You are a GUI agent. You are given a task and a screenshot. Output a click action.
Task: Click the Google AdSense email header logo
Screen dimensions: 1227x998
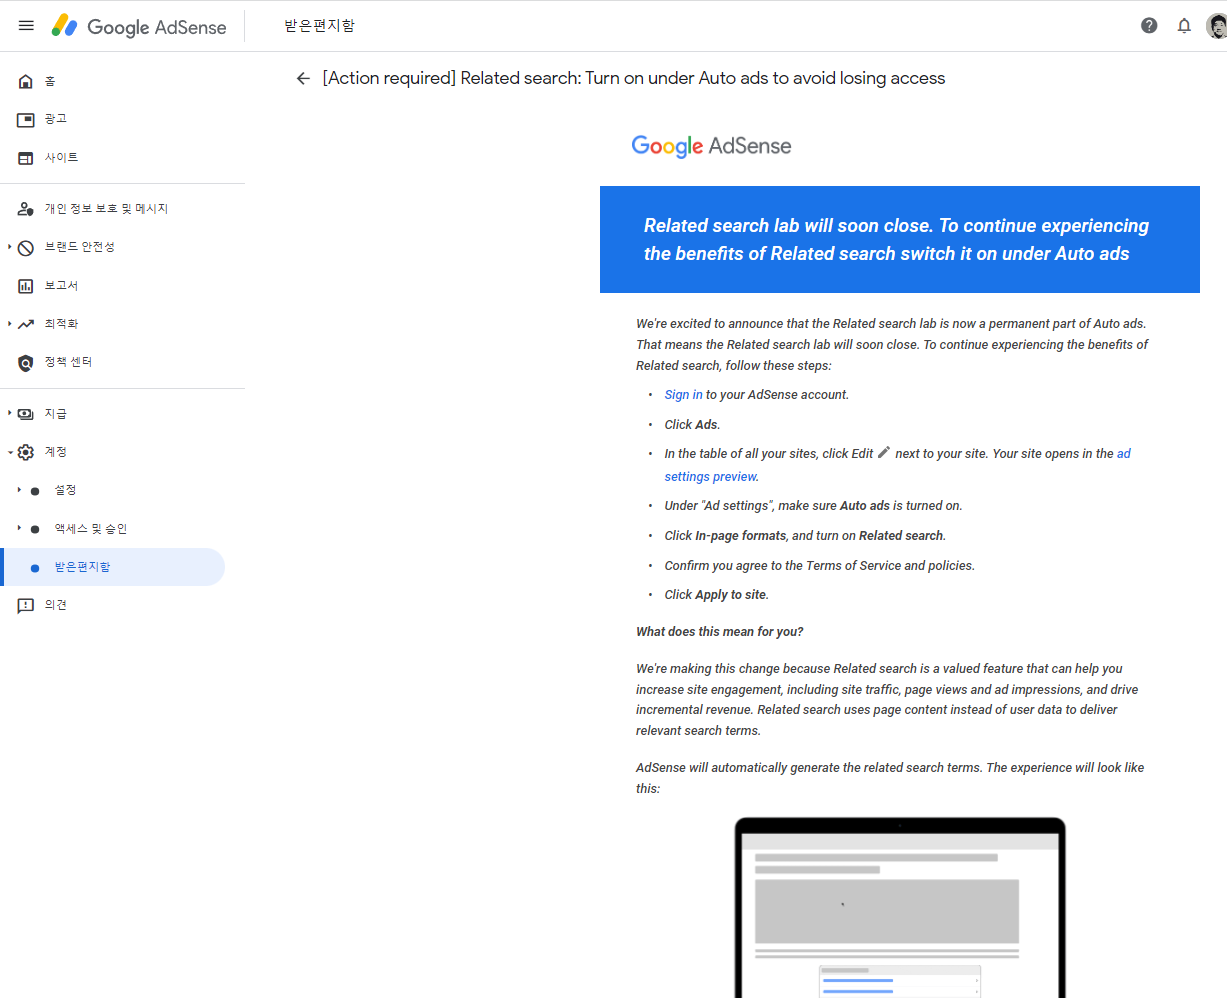click(711, 146)
